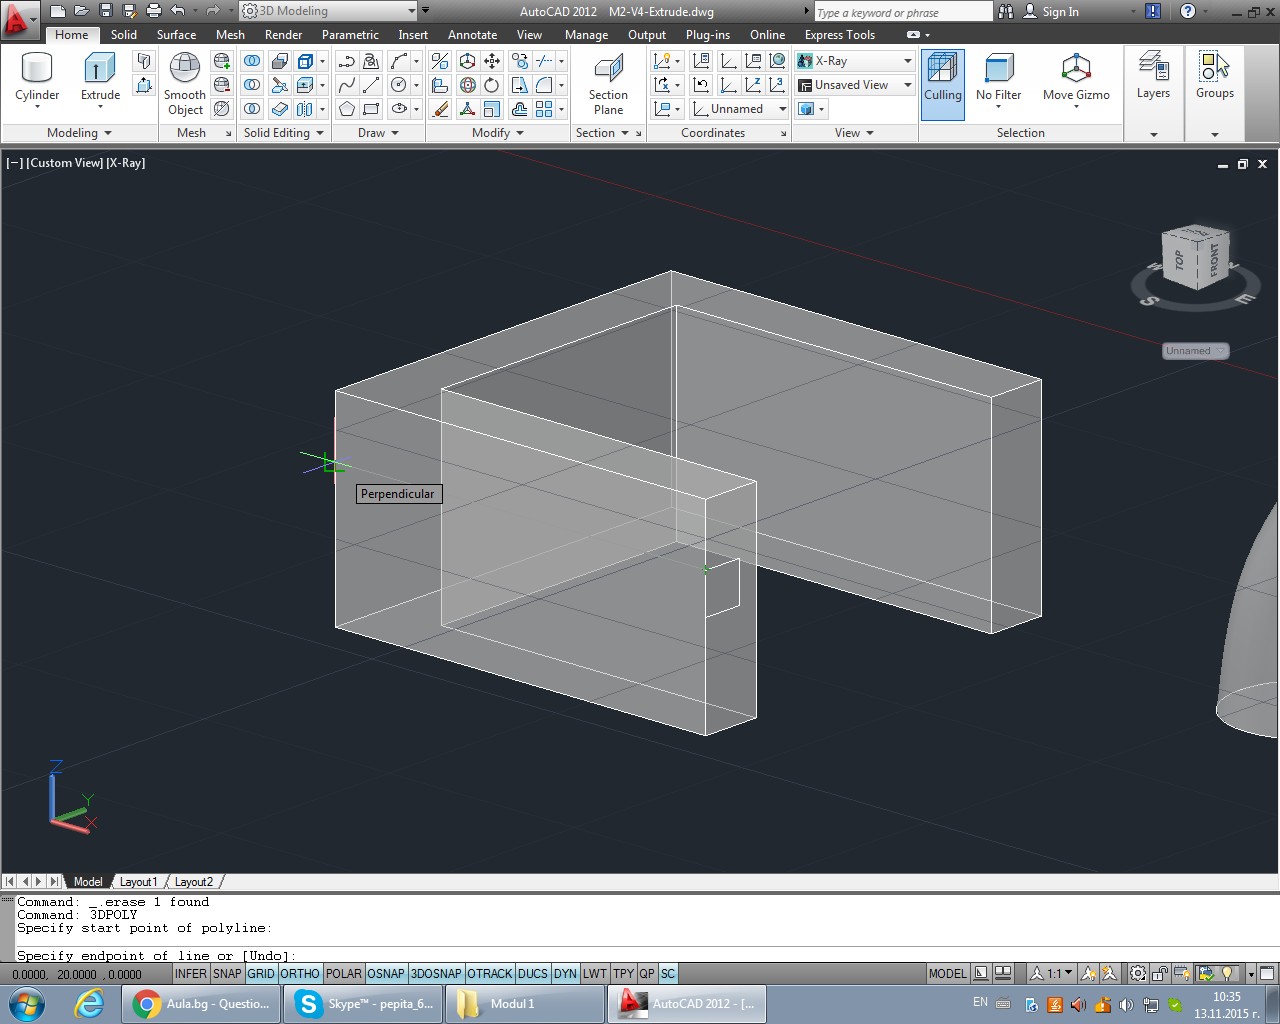The width and height of the screenshot is (1280, 1024).
Task: Click the Save icon in quick access toolbar
Action: [106, 11]
